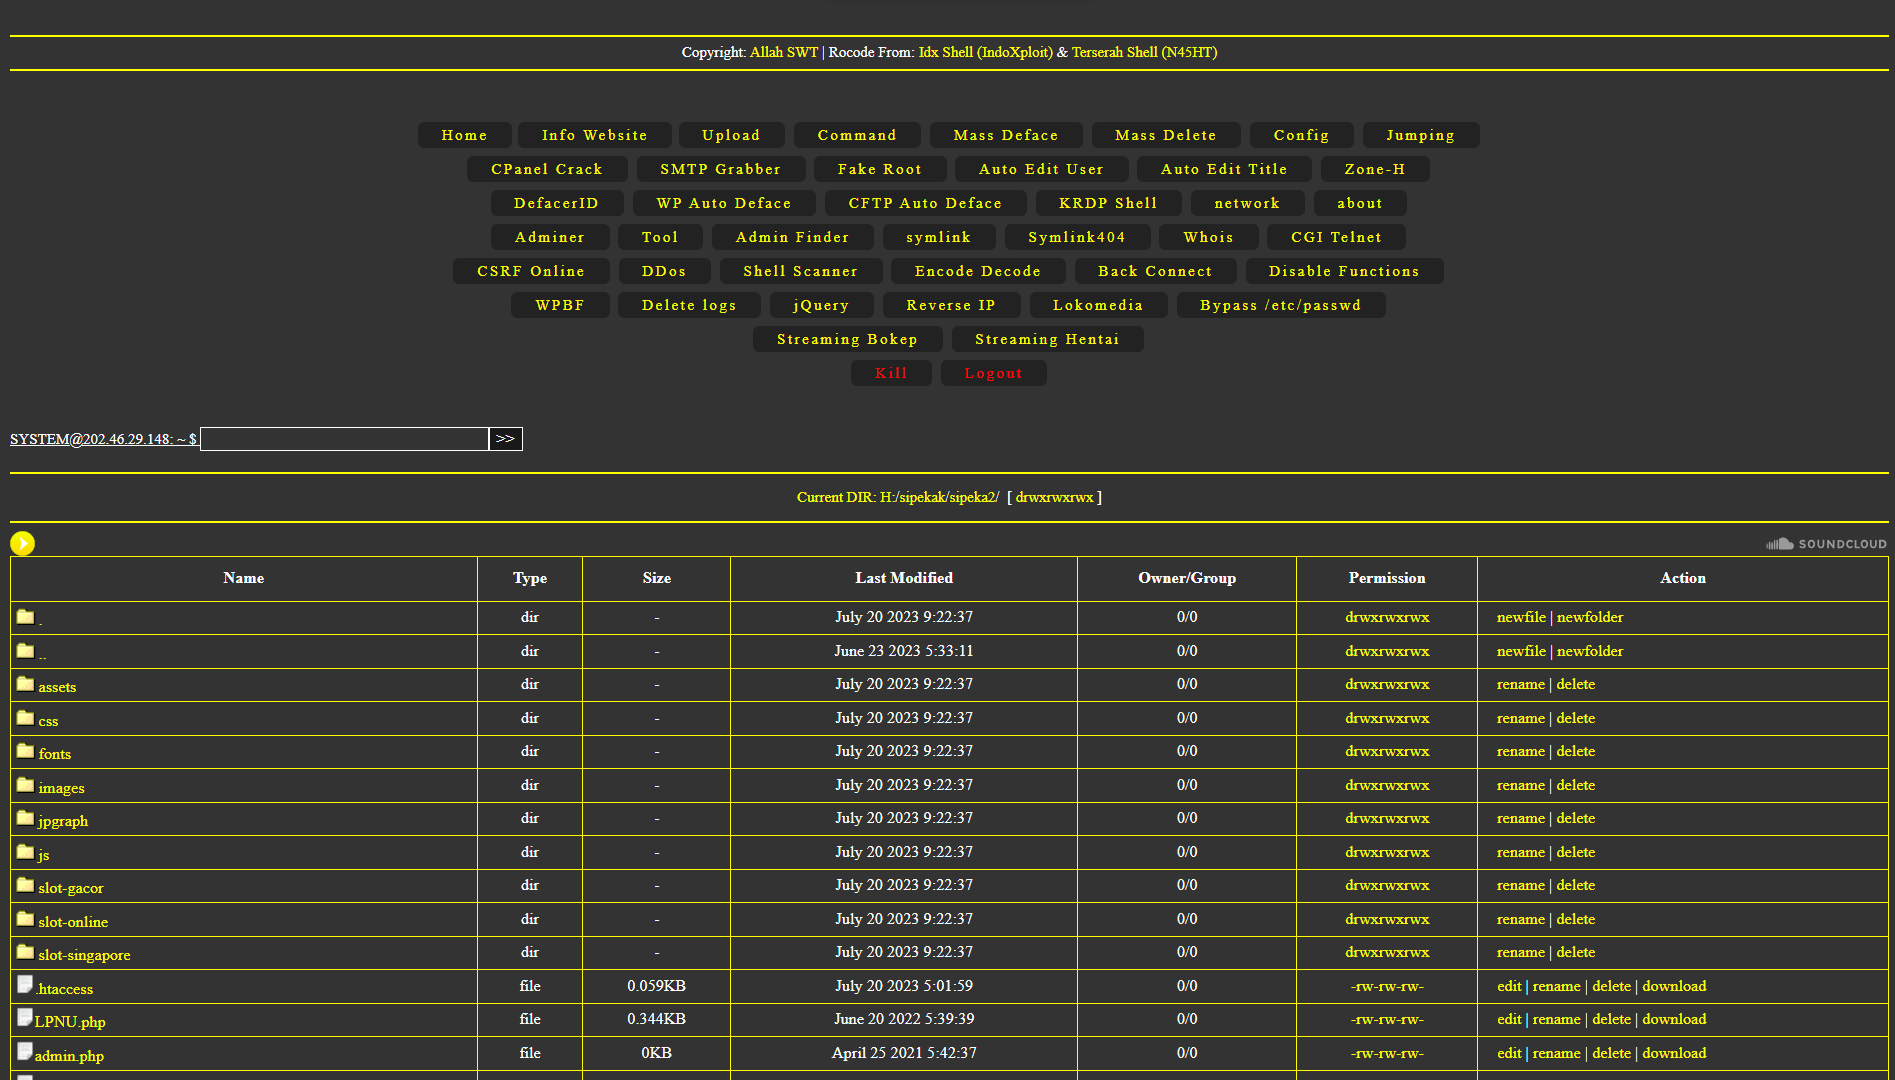This screenshot has height=1080, width=1895.
Task: Click the slot-gacor folder icon
Action: pyautogui.click(x=25, y=885)
